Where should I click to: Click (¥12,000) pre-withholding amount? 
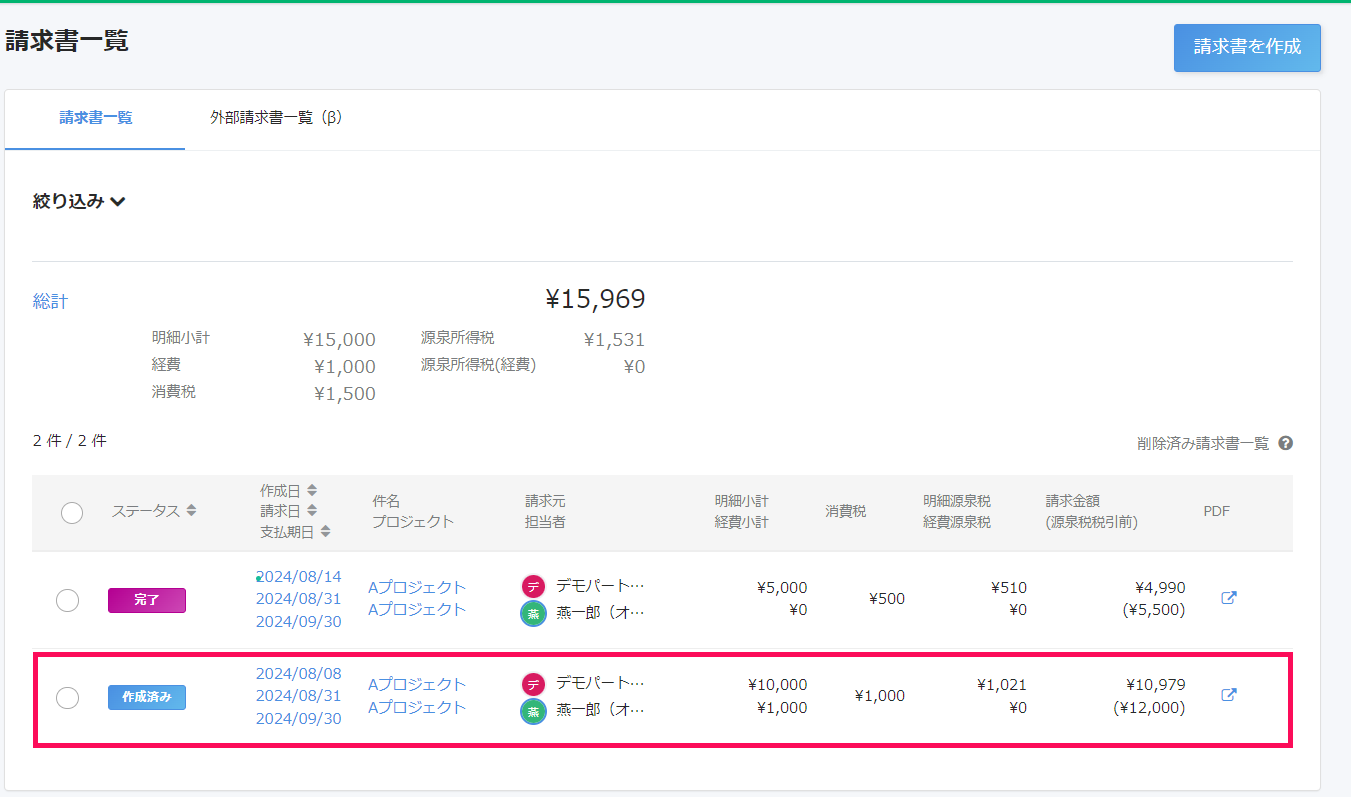[1149, 707]
